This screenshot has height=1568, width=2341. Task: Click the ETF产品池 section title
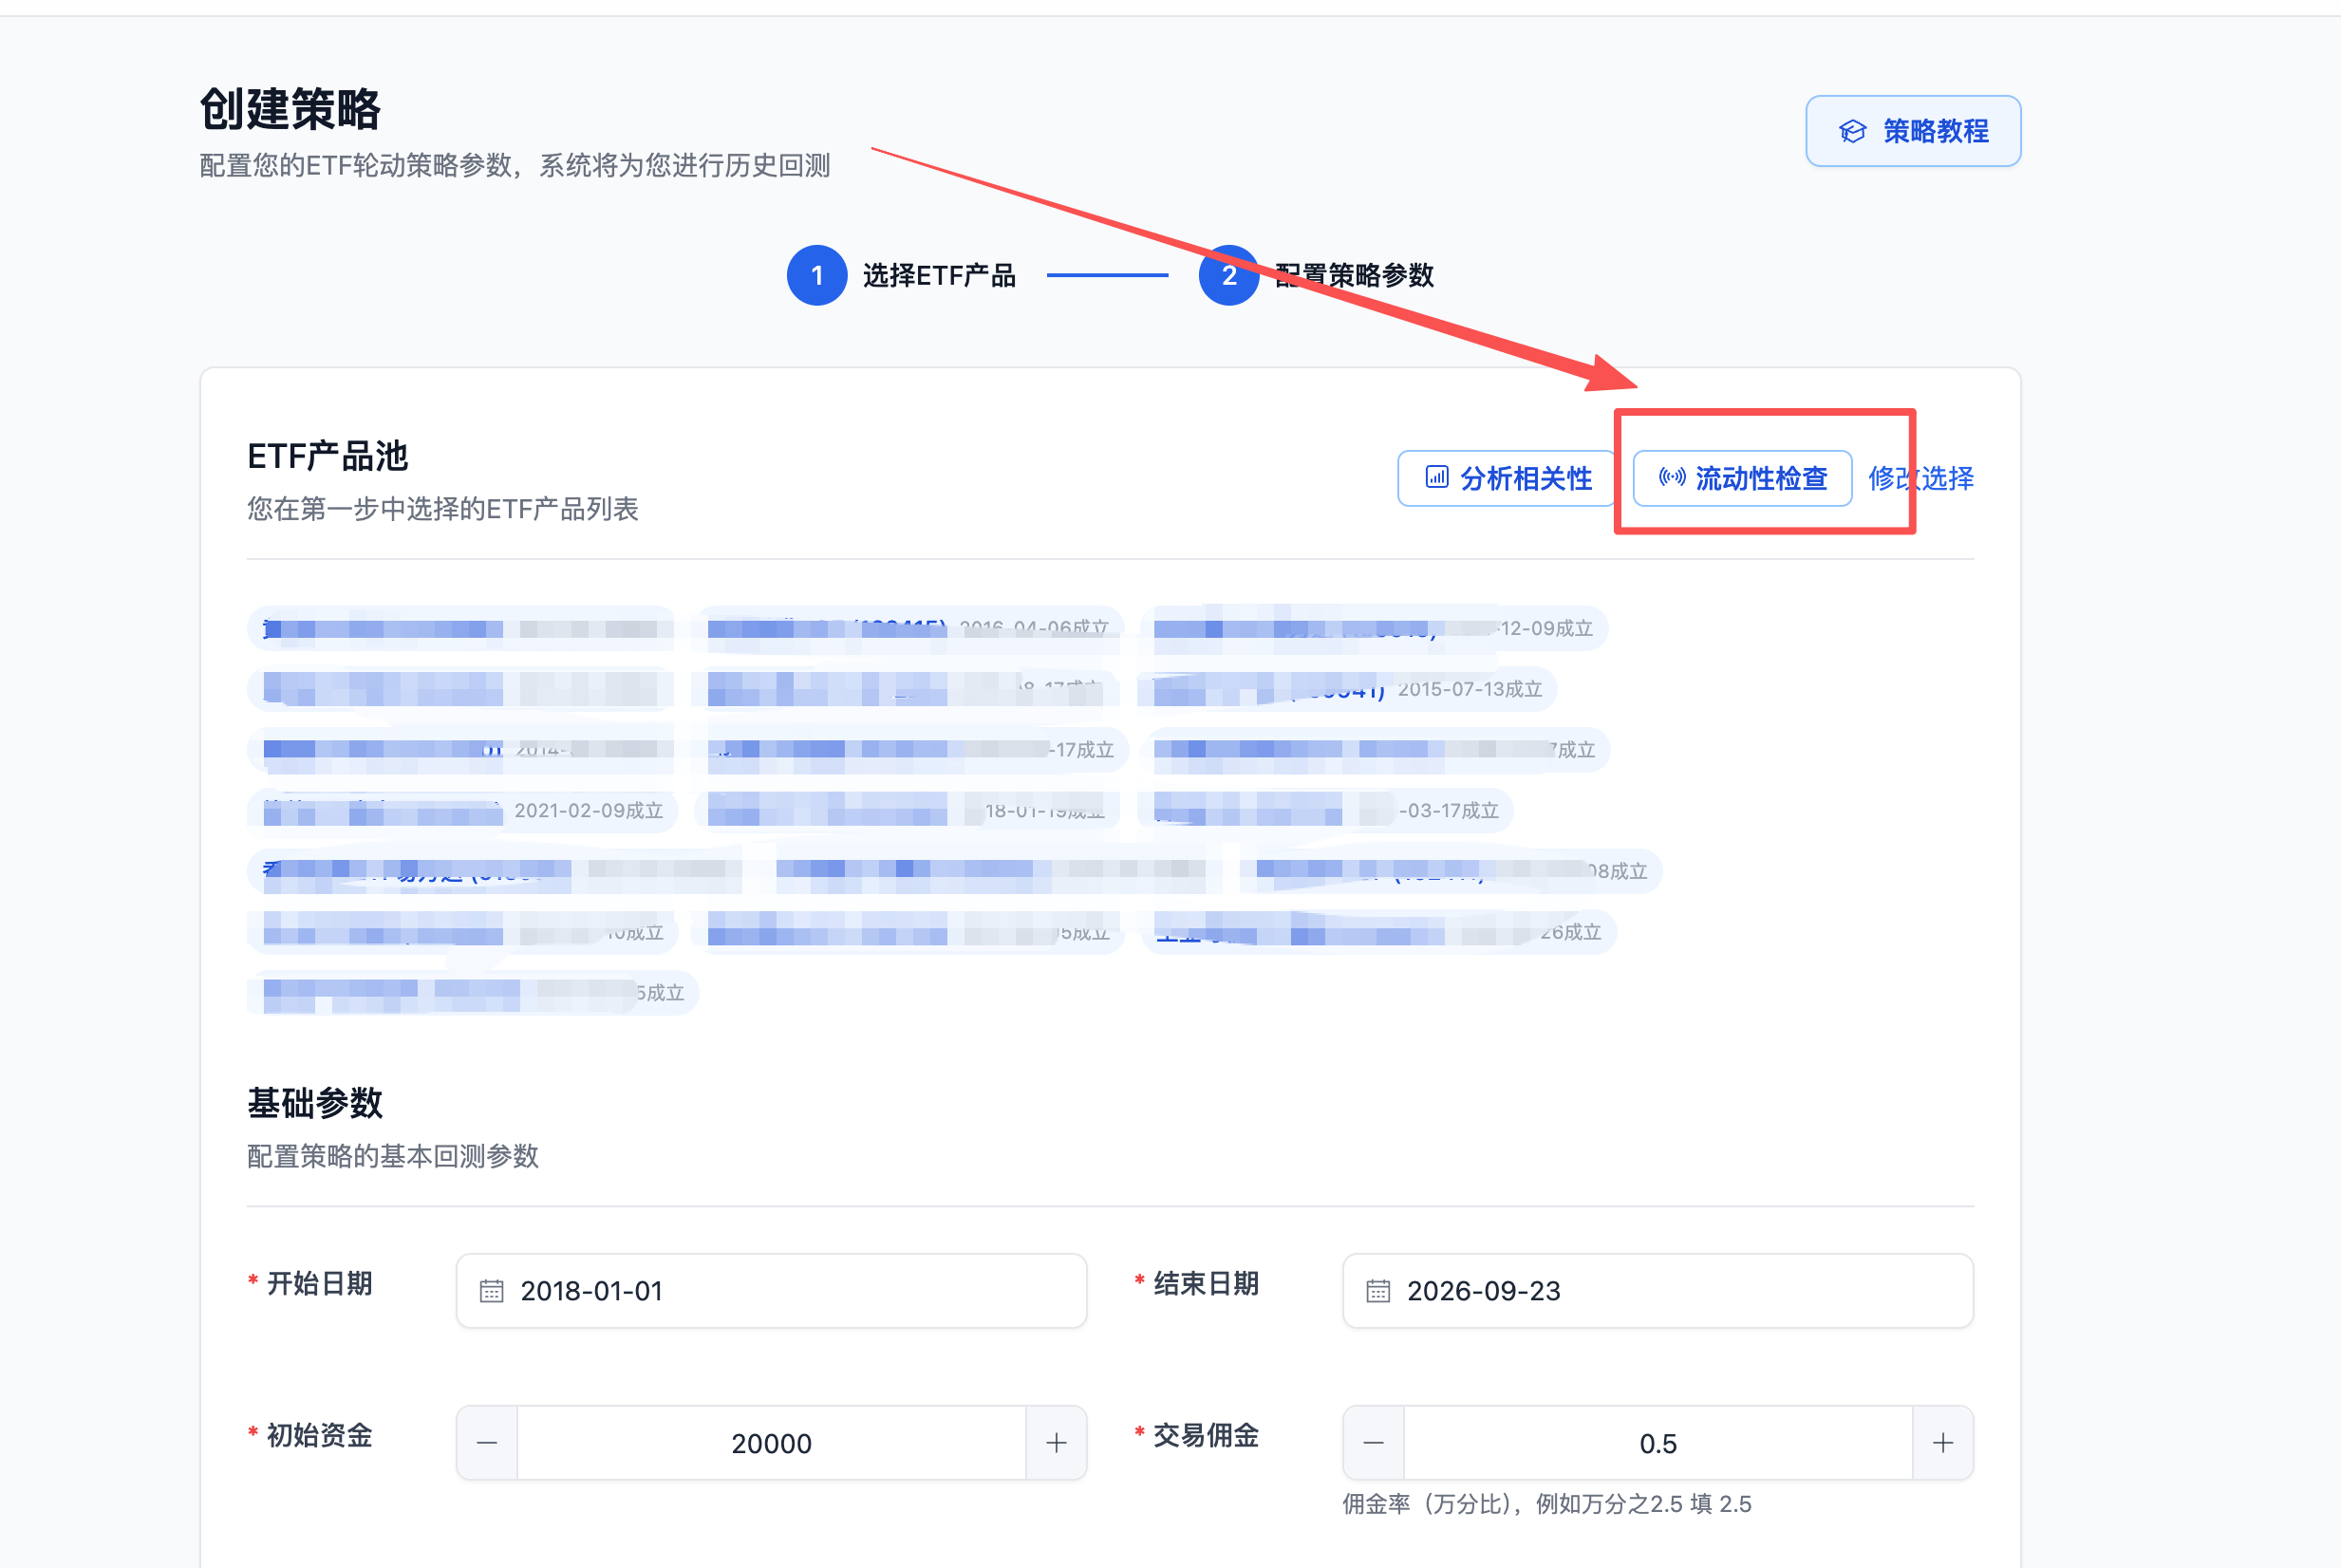pyautogui.click(x=328, y=456)
